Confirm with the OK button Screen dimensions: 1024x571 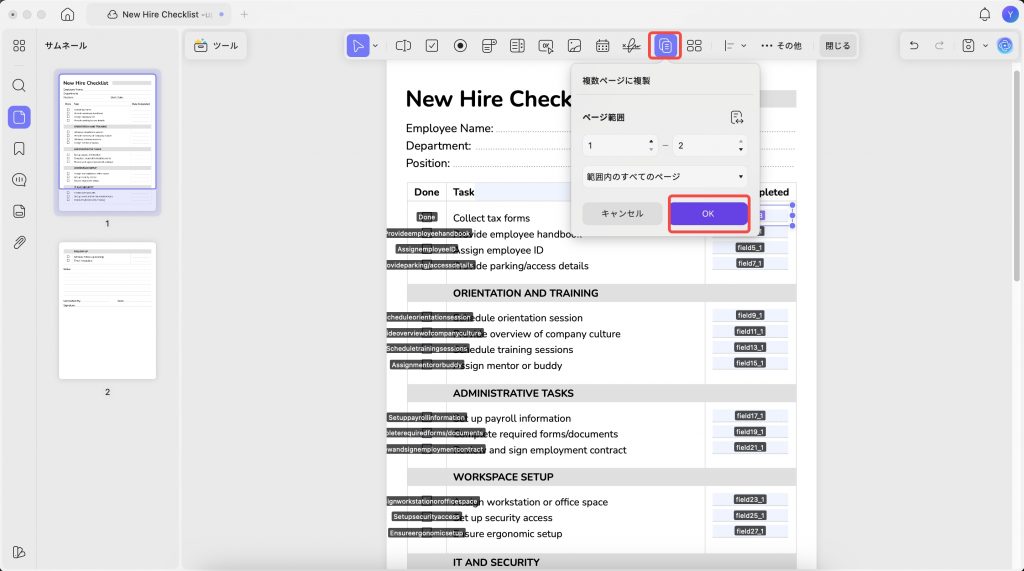tap(709, 214)
